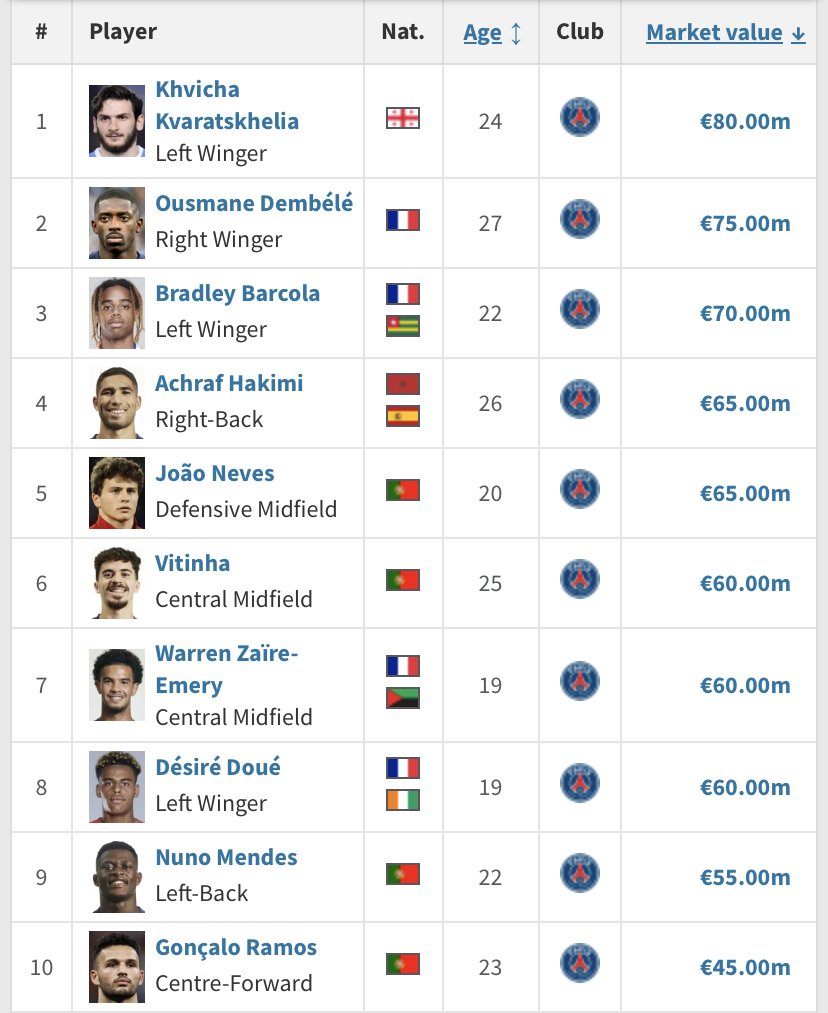This screenshot has width=828, height=1013.
Task: Click Gonçalo Ramos's portrait thumbnail
Action: 117,966
